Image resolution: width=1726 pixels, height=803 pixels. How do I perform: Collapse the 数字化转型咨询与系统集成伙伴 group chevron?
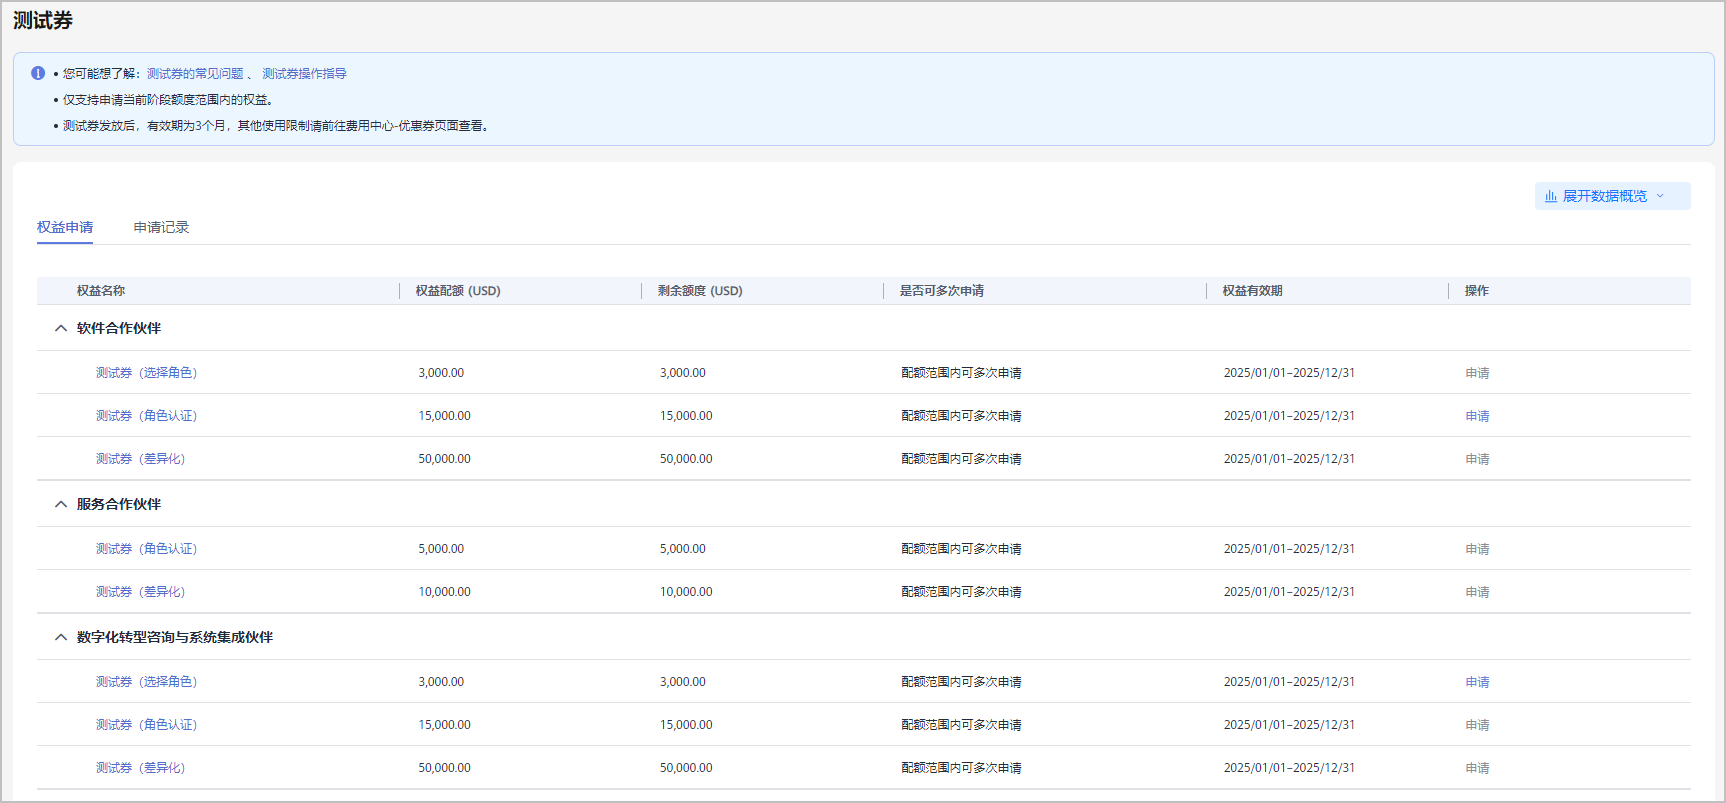pos(61,637)
